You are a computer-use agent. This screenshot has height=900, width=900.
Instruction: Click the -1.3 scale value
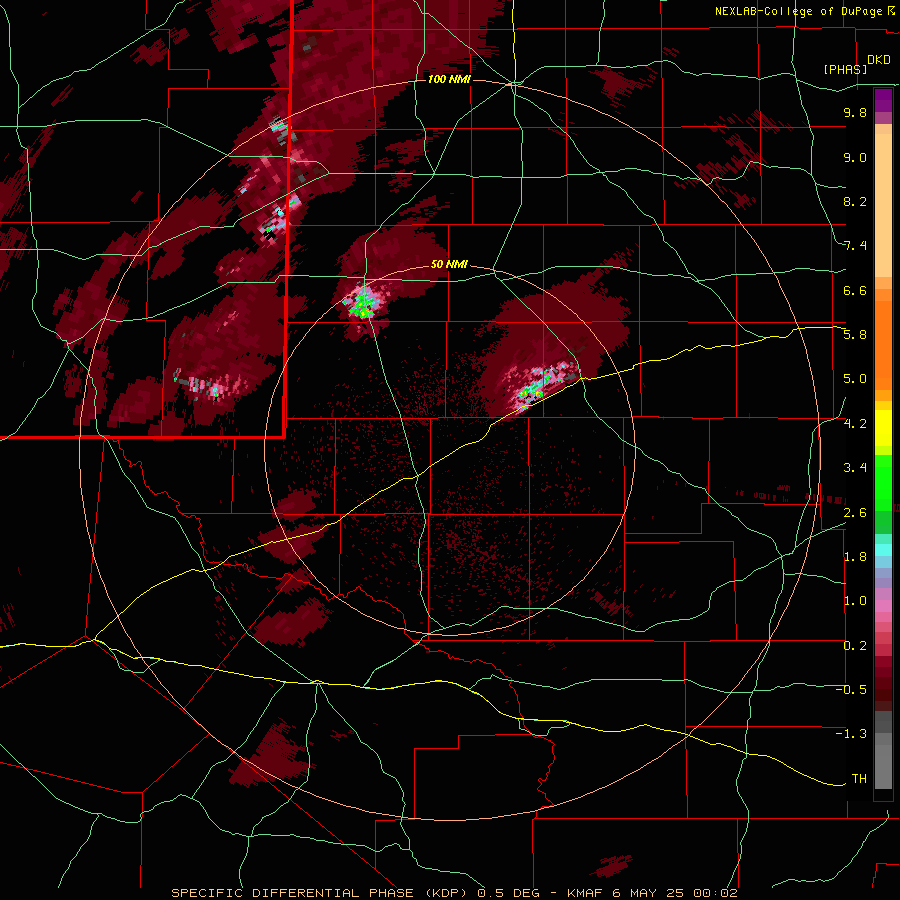851,734
